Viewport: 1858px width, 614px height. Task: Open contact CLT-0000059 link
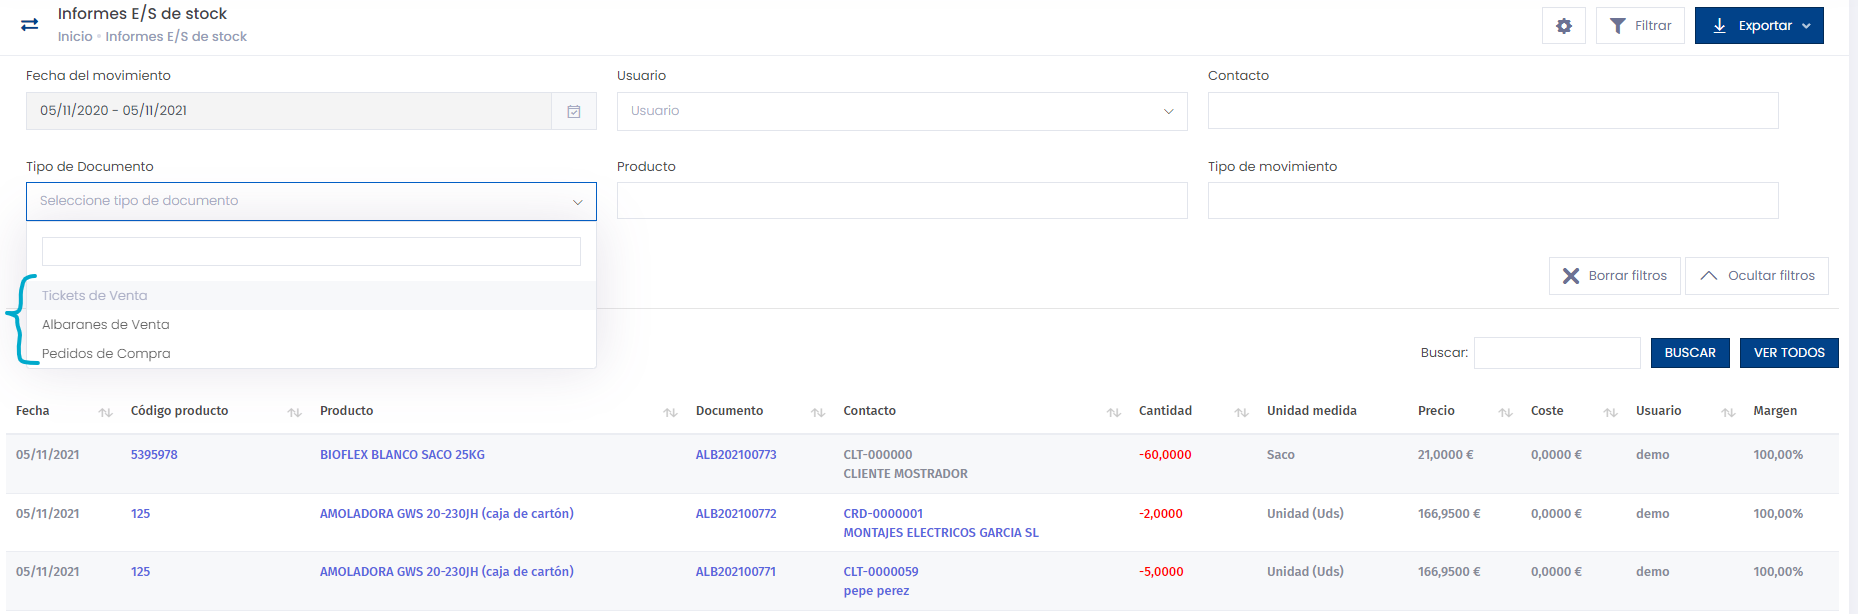coord(881,572)
